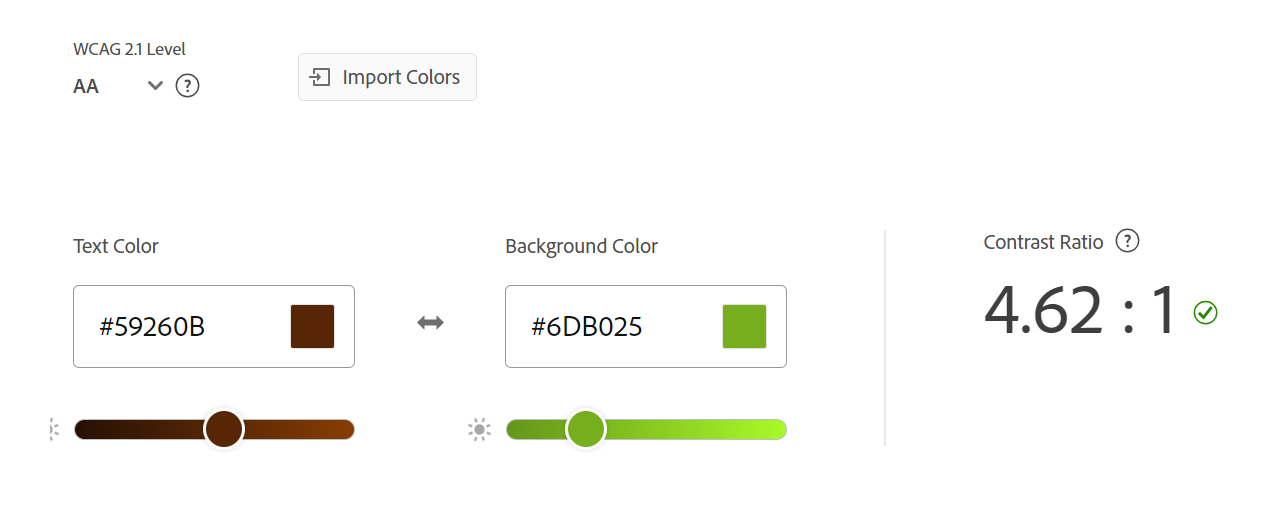Focus the #6DB025 background color field
1284x528 pixels.
[610, 326]
